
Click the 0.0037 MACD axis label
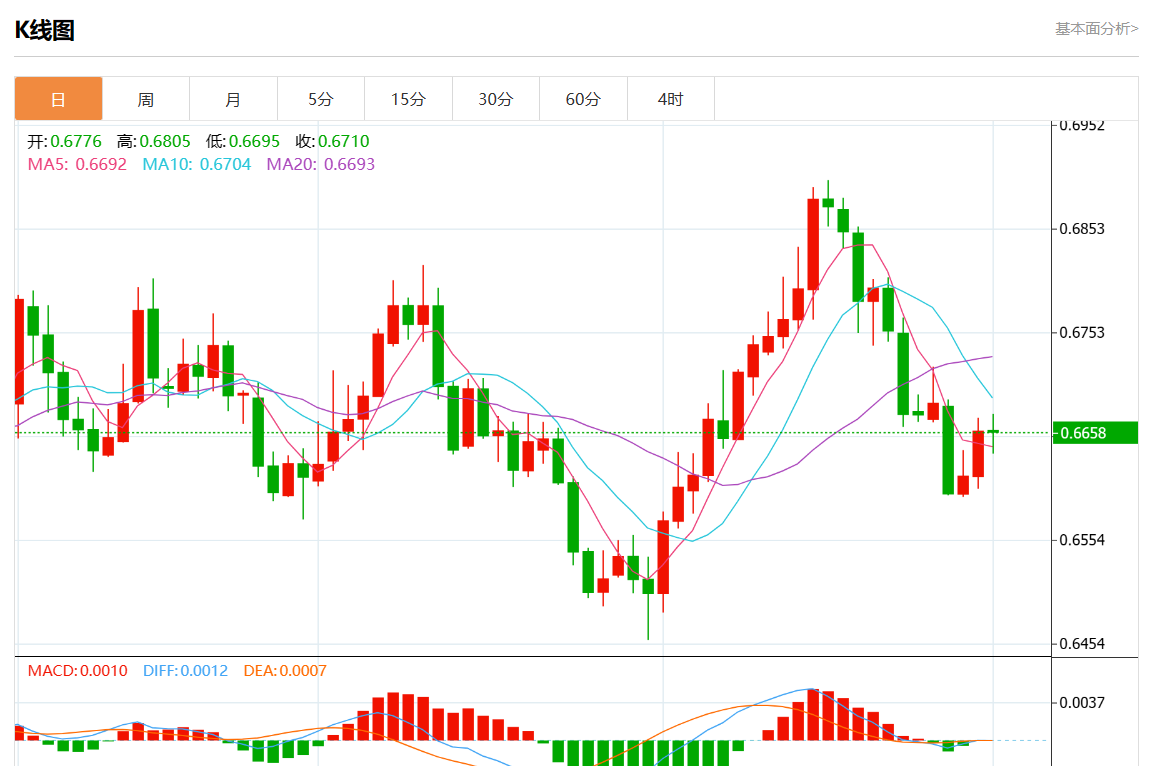tap(1082, 702)
